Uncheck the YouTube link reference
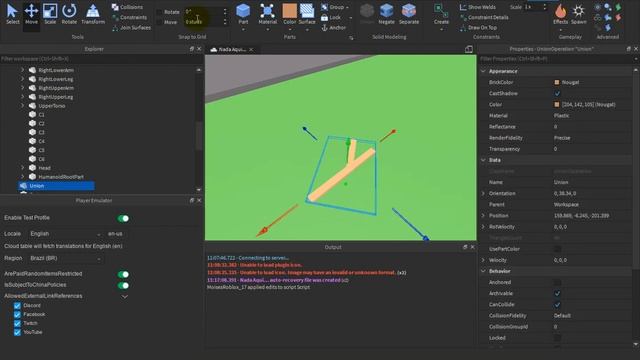This screenshot has width=640, height=360. click(x=17, y=333)
